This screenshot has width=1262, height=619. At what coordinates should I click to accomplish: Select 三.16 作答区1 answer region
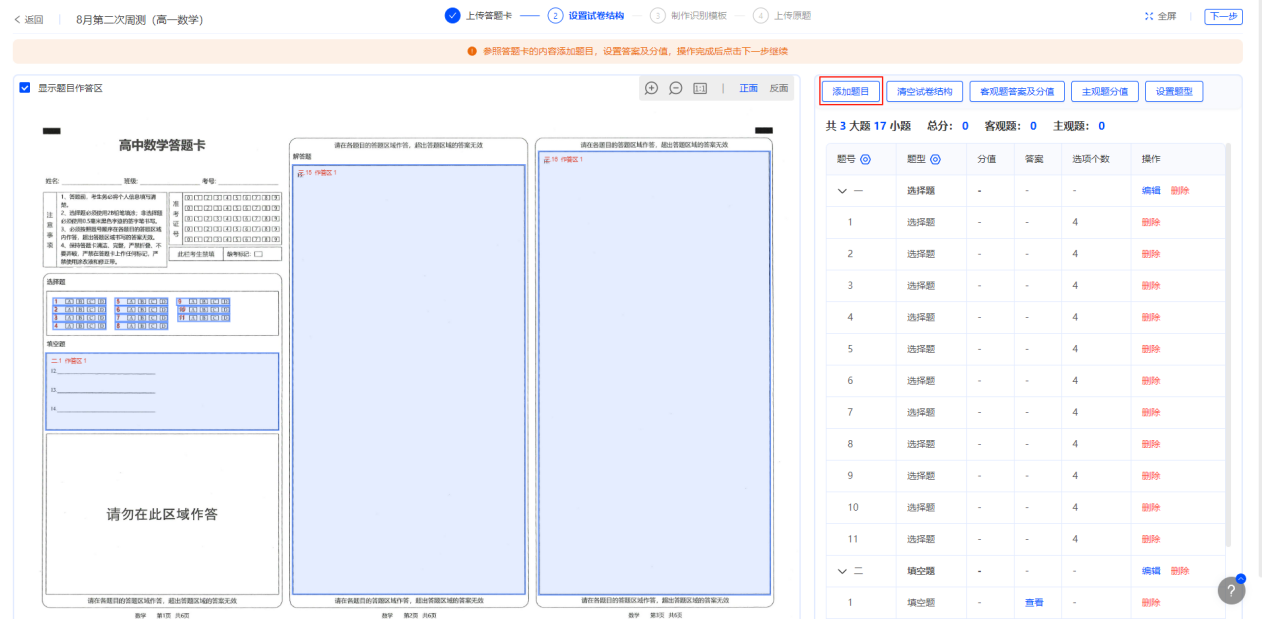coord(654,373)
